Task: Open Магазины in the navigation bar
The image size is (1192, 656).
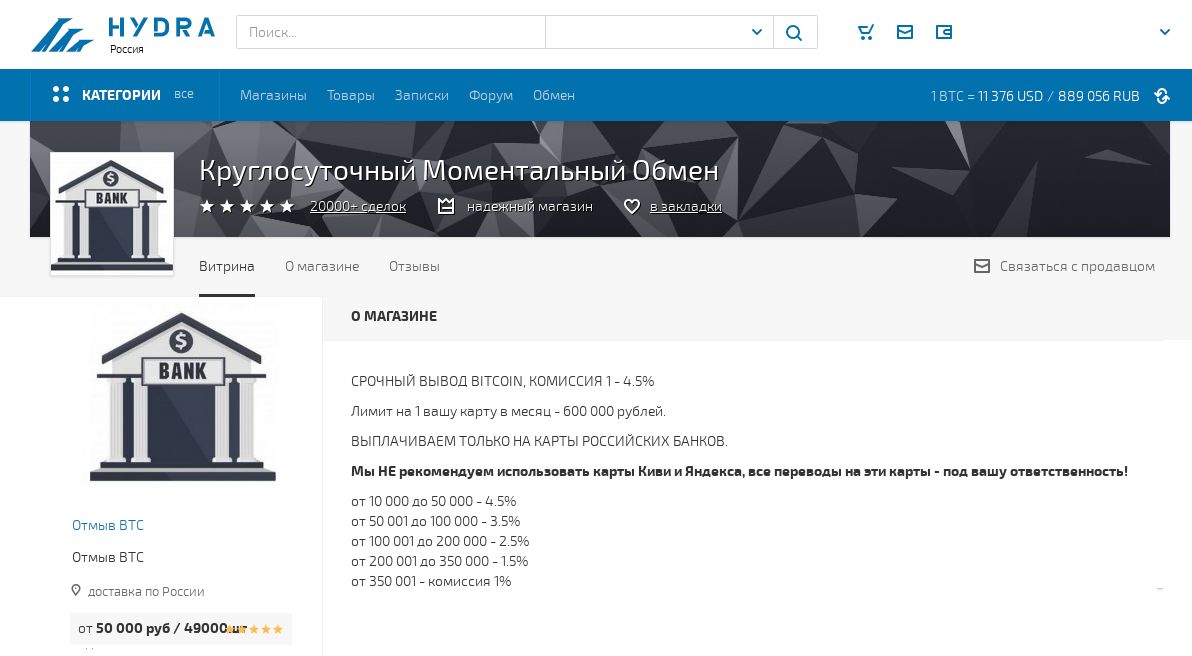Action: [x=273, y=95]
